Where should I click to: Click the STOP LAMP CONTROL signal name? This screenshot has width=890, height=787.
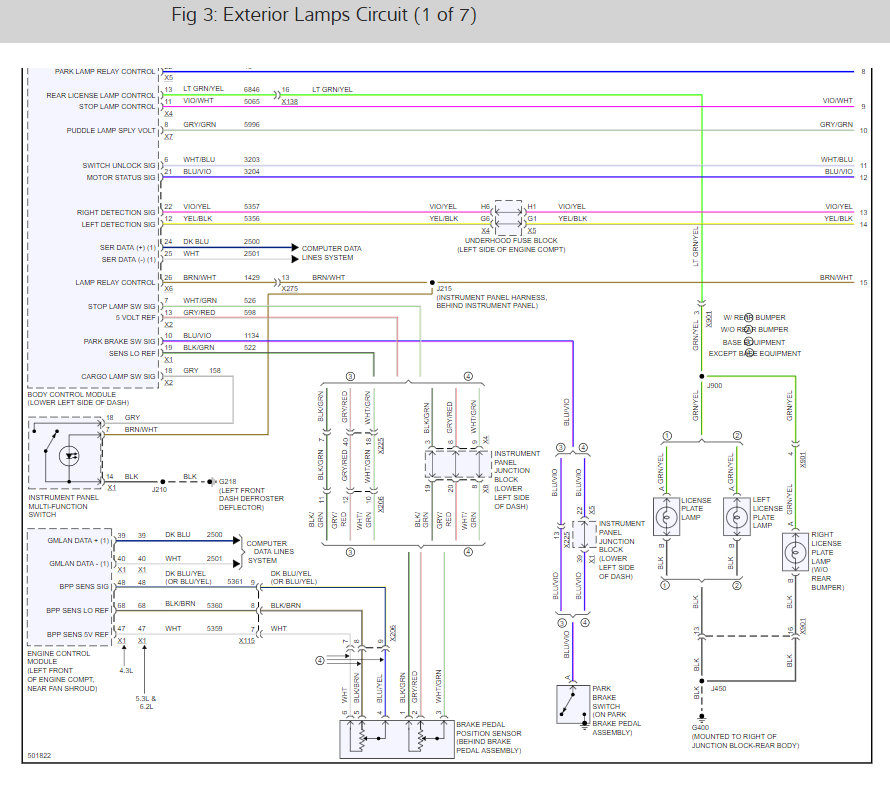pos(117,107)
